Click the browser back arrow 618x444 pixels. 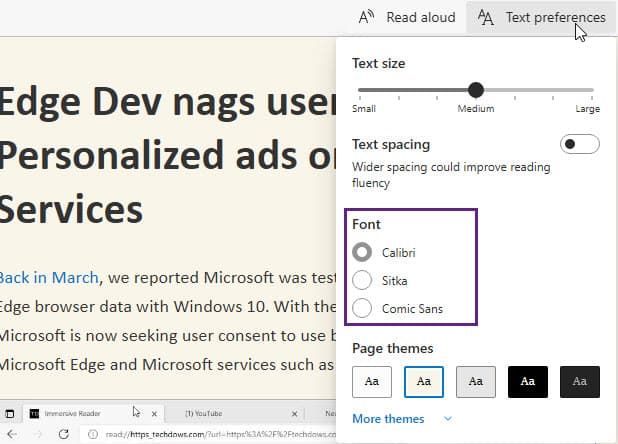(10, 434)
